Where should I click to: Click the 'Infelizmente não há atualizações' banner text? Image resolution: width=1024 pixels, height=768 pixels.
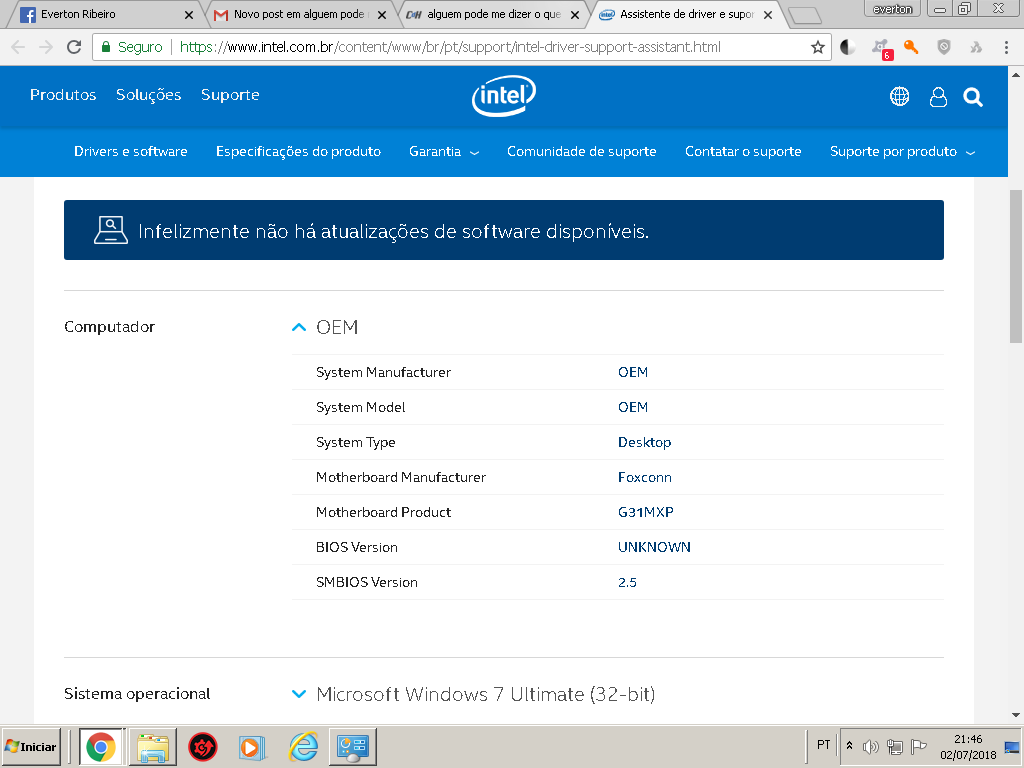393,232
